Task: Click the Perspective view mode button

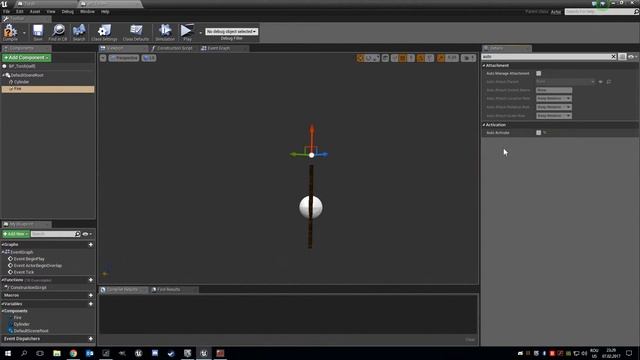Action: pyautogui.click(x=124, y=58)
